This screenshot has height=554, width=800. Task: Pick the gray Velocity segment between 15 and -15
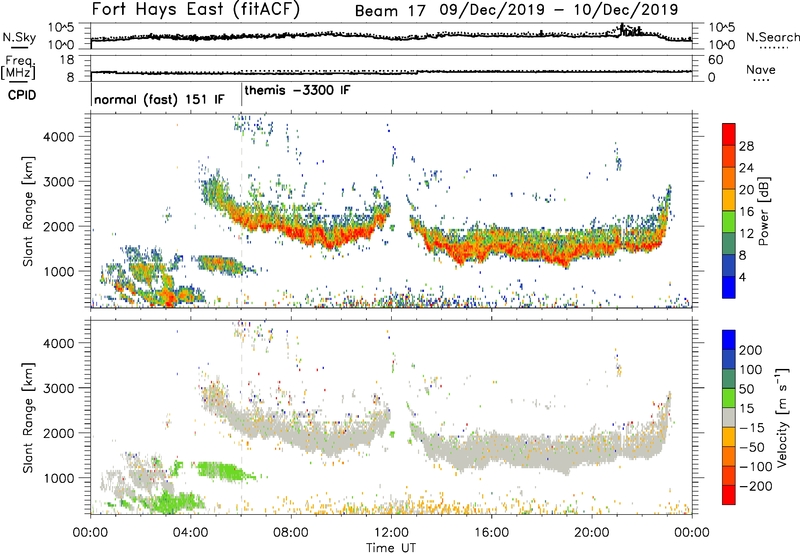[729, 417]
